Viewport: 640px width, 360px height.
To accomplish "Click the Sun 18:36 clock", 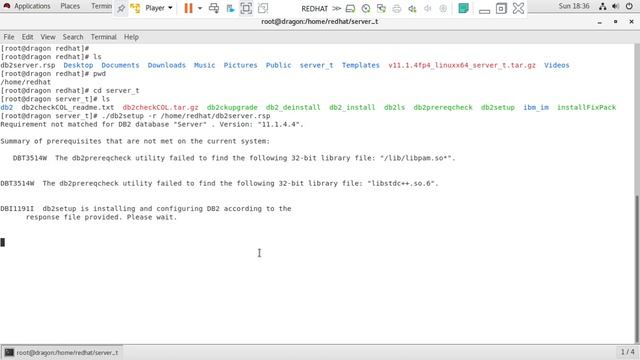I will click(x=574, y=6).
